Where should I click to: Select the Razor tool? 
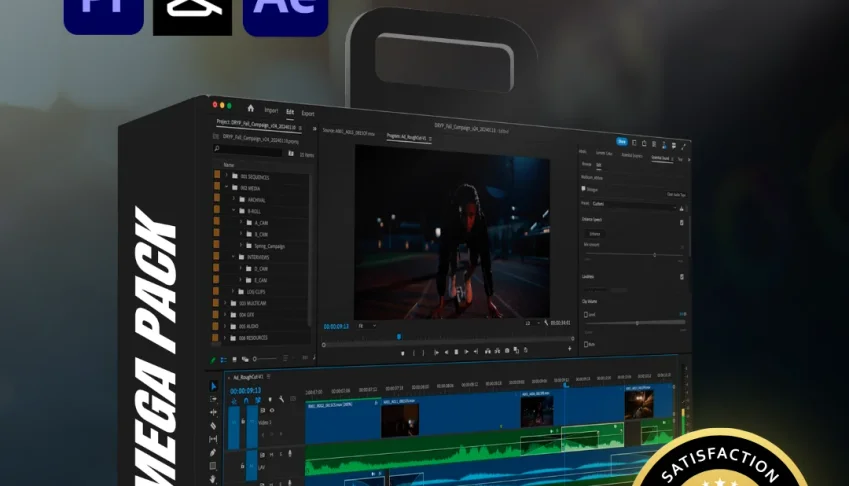213,426
